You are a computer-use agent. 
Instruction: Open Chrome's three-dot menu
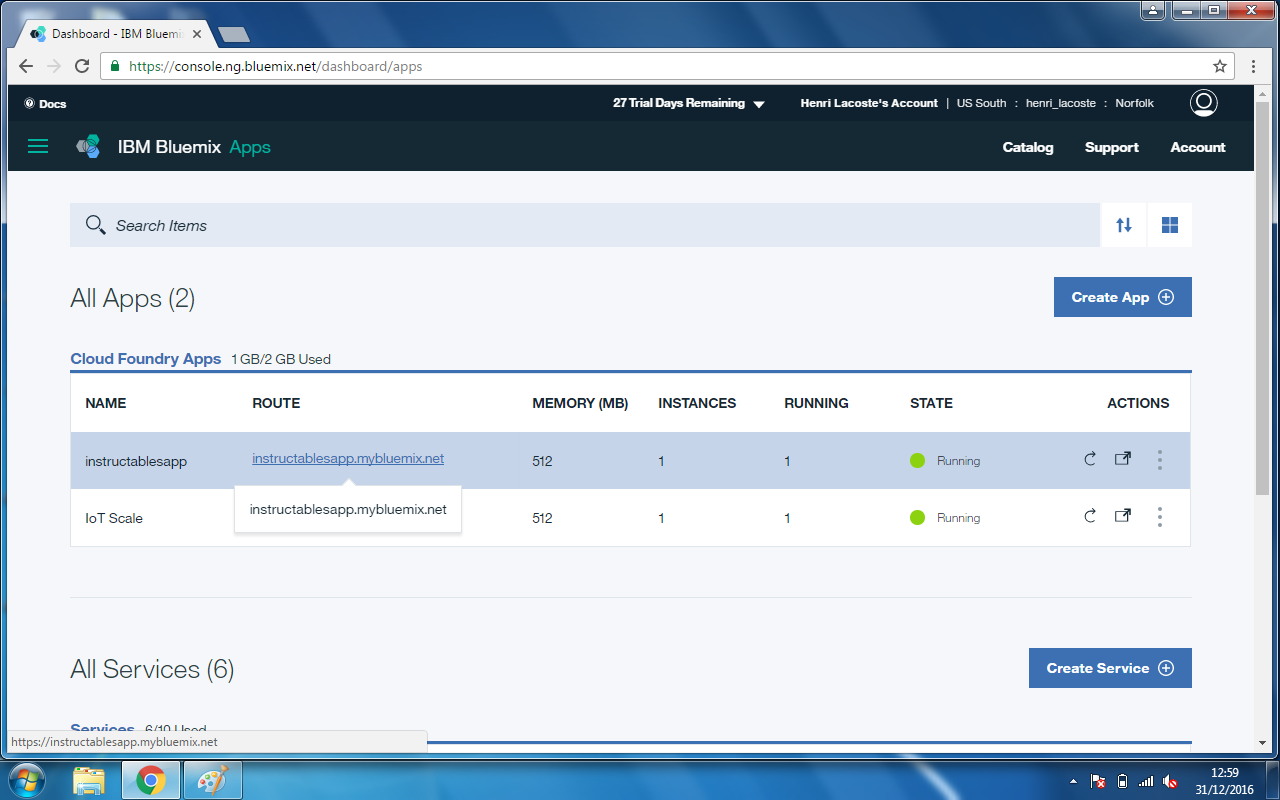pos(1254,66)
